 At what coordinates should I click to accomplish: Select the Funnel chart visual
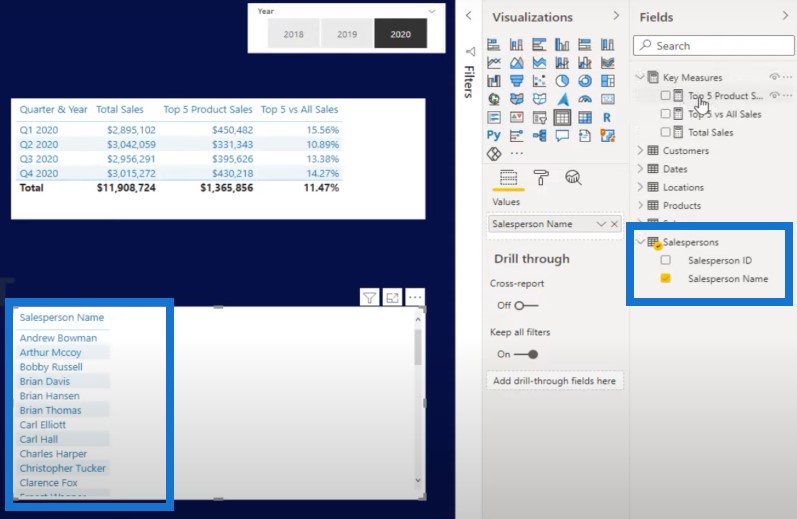pyautogui.click(x=516, y=81)
